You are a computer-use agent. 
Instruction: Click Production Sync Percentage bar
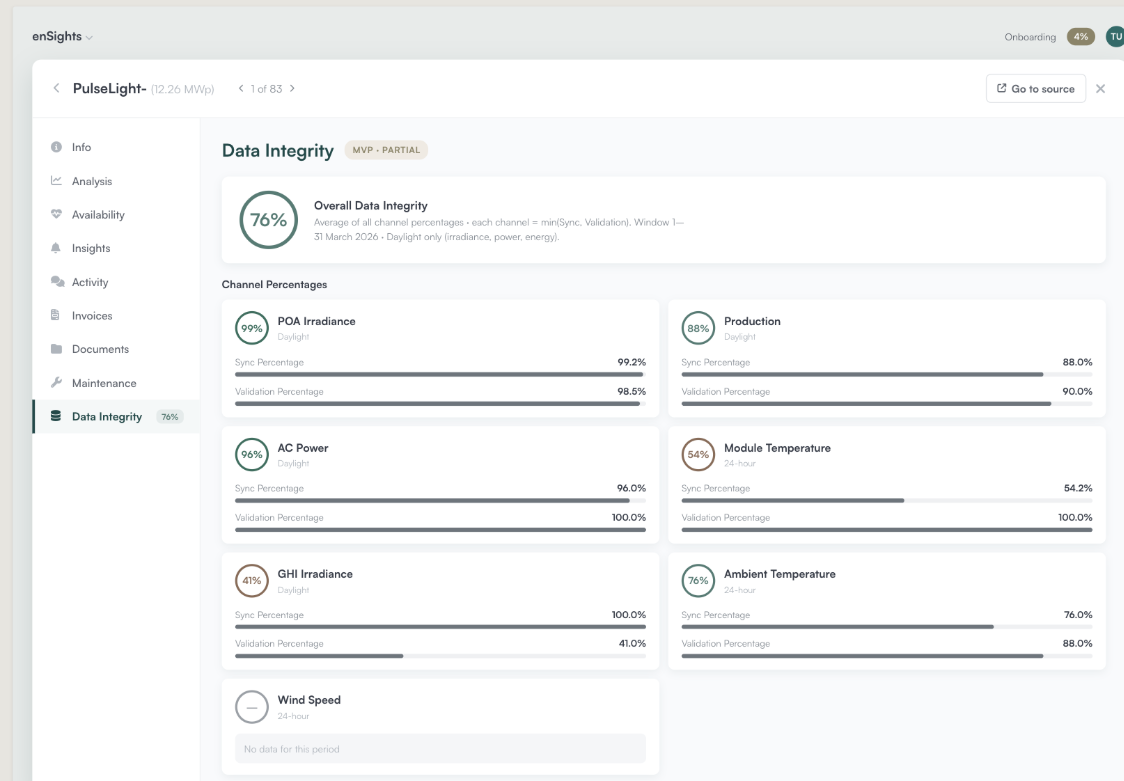pyautogui.click(x=887, y=374)
